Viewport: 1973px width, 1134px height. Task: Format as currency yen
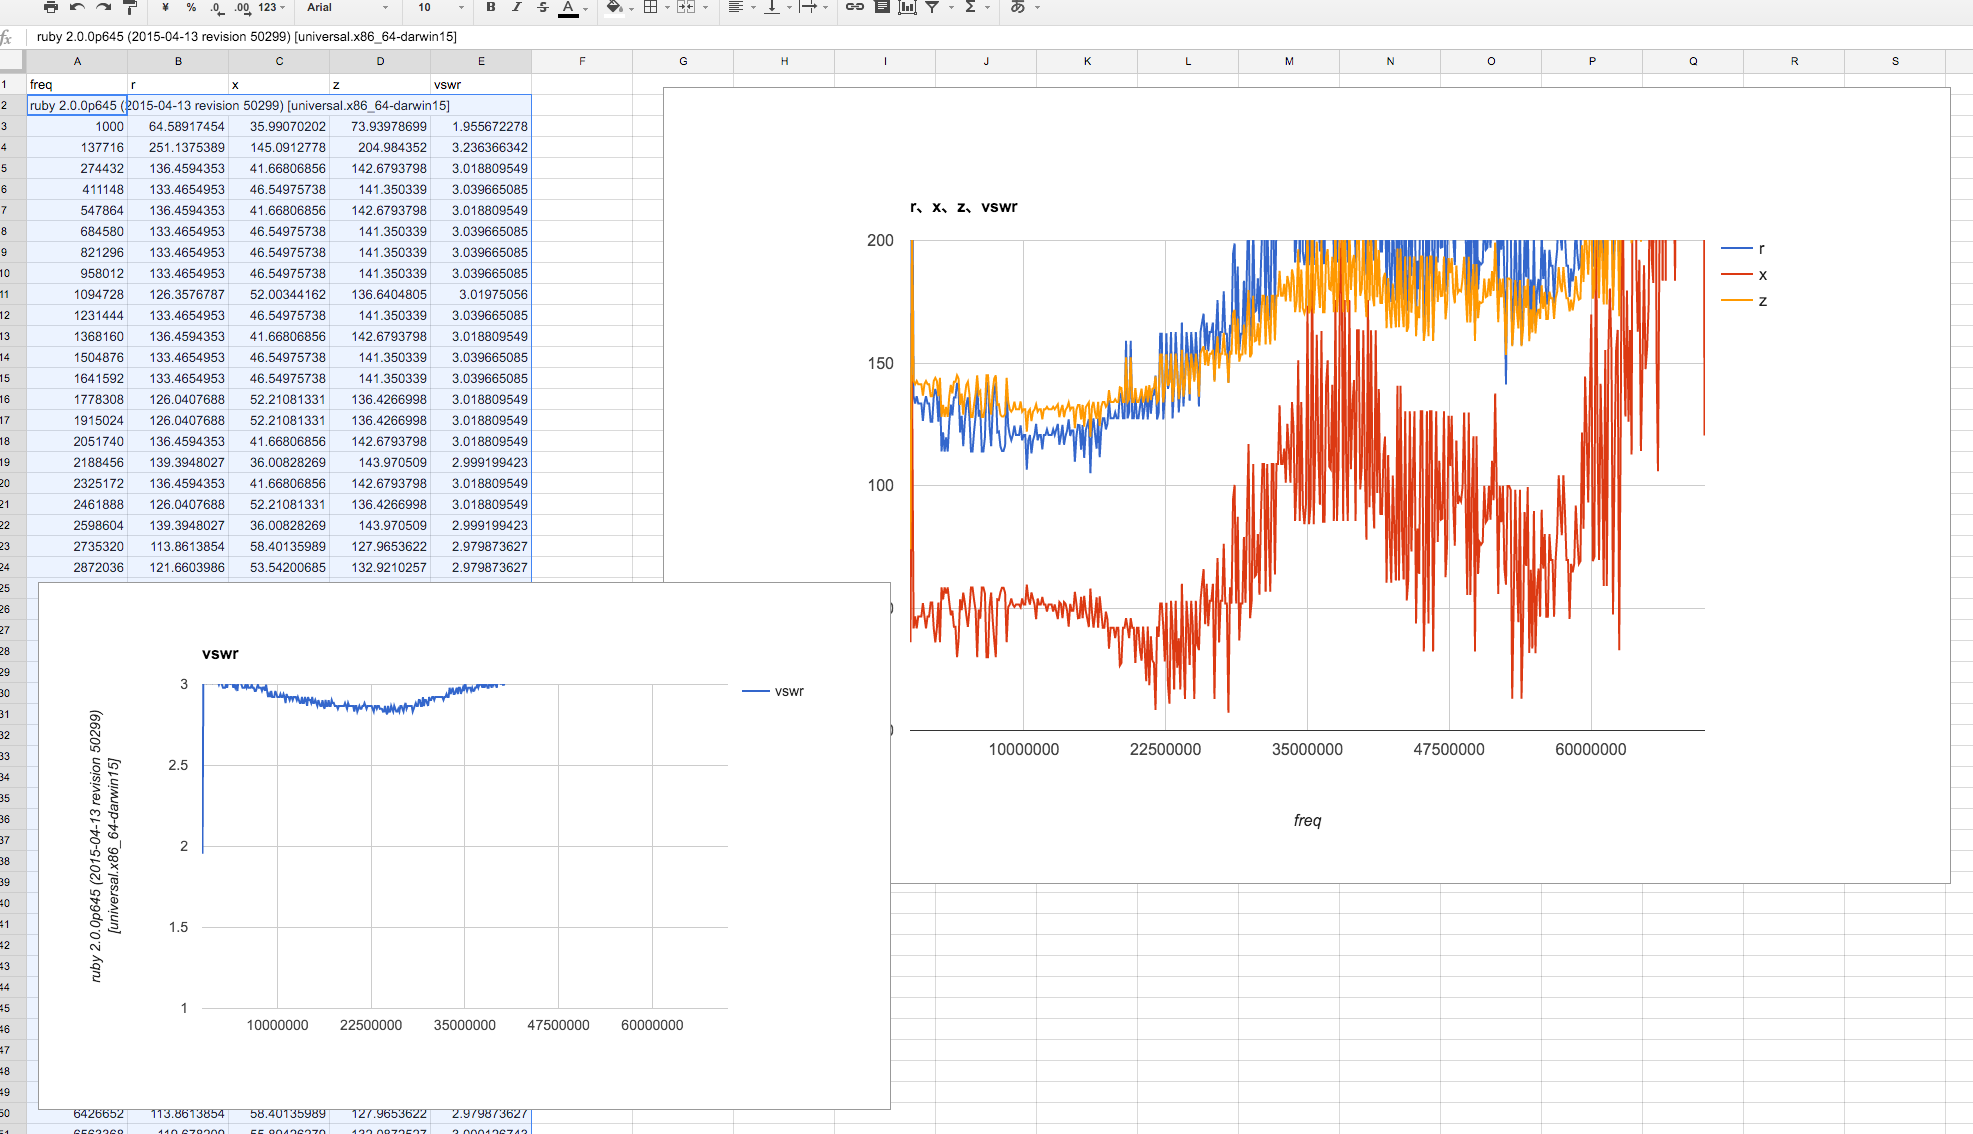[x=165, y=7]
